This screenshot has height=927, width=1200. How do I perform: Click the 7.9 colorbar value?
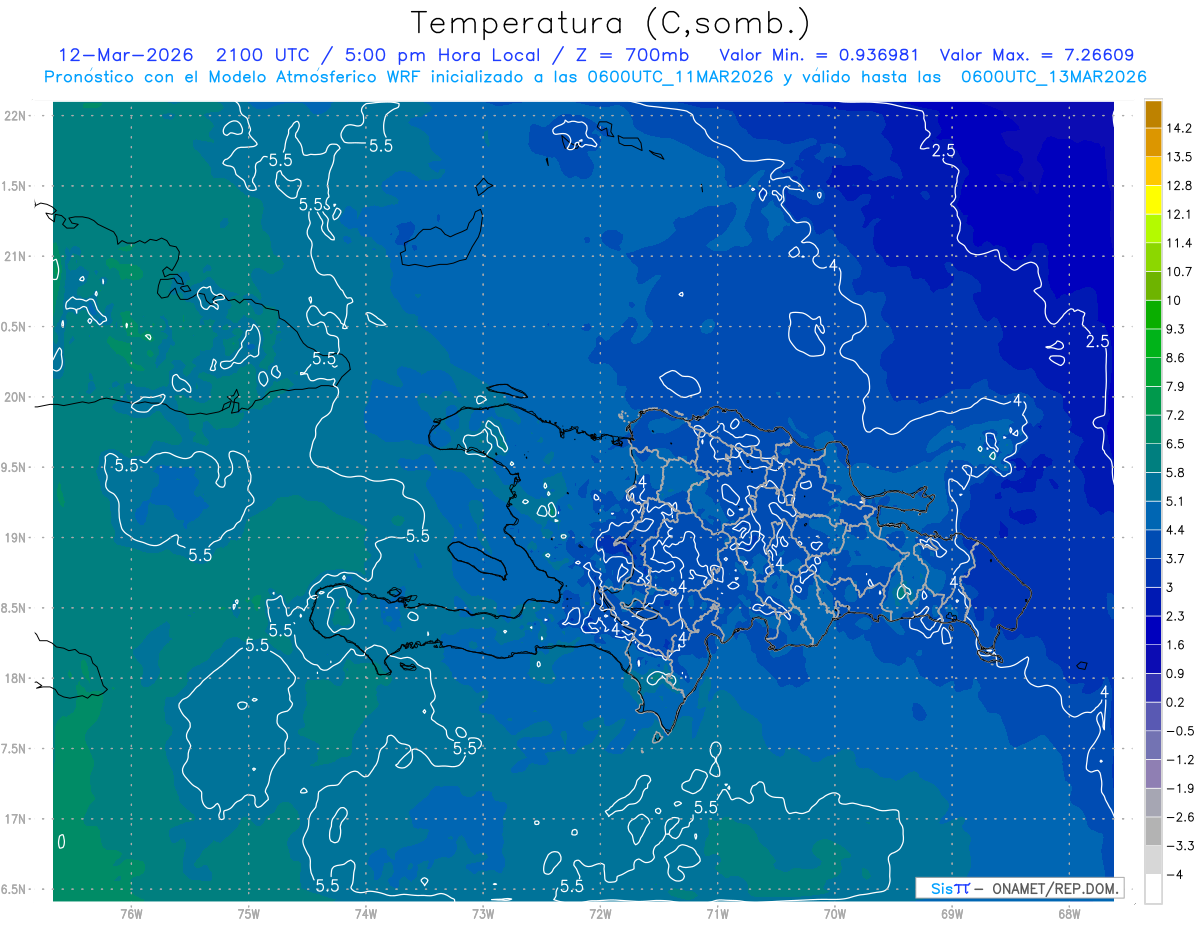coord(1178,386)
